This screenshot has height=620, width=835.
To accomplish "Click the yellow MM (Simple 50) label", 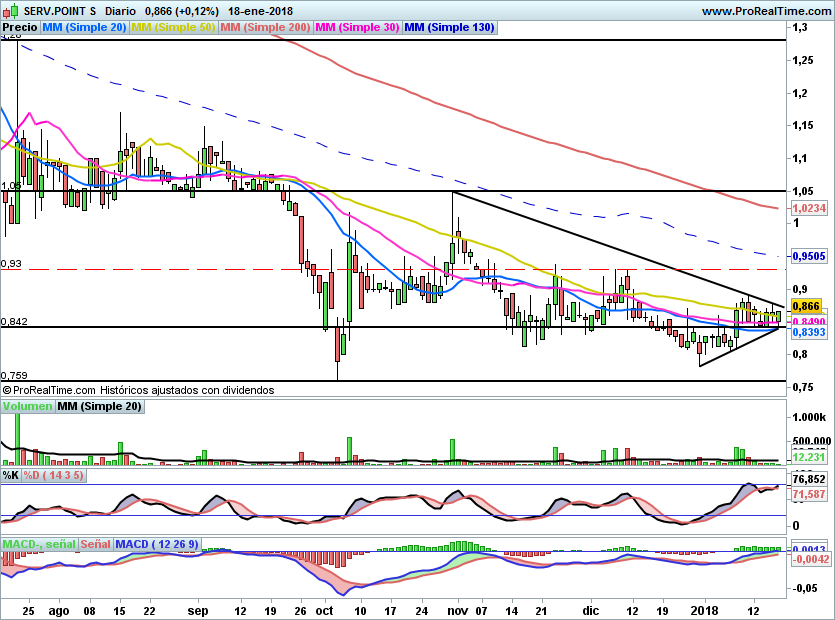I will click(172, 28).
